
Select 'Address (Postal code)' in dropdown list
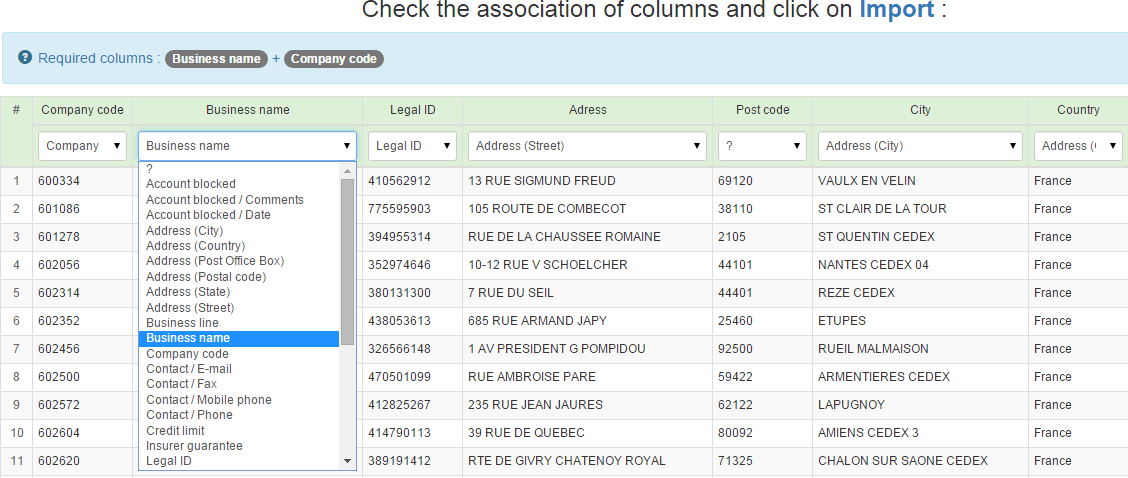206,277
